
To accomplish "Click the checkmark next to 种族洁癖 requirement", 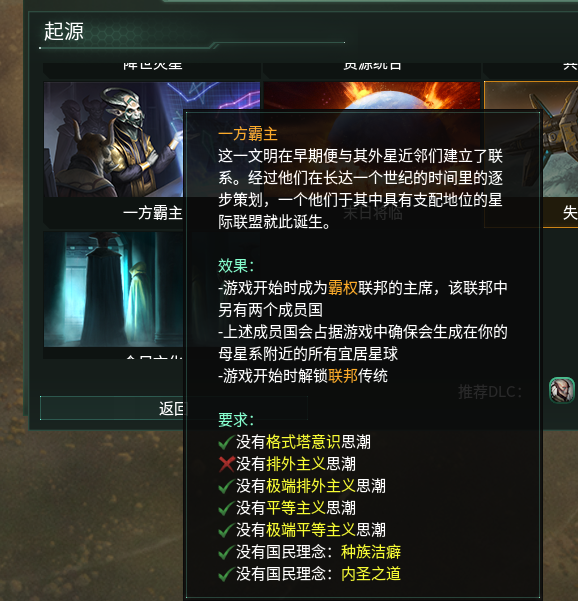I will (227, 552).
